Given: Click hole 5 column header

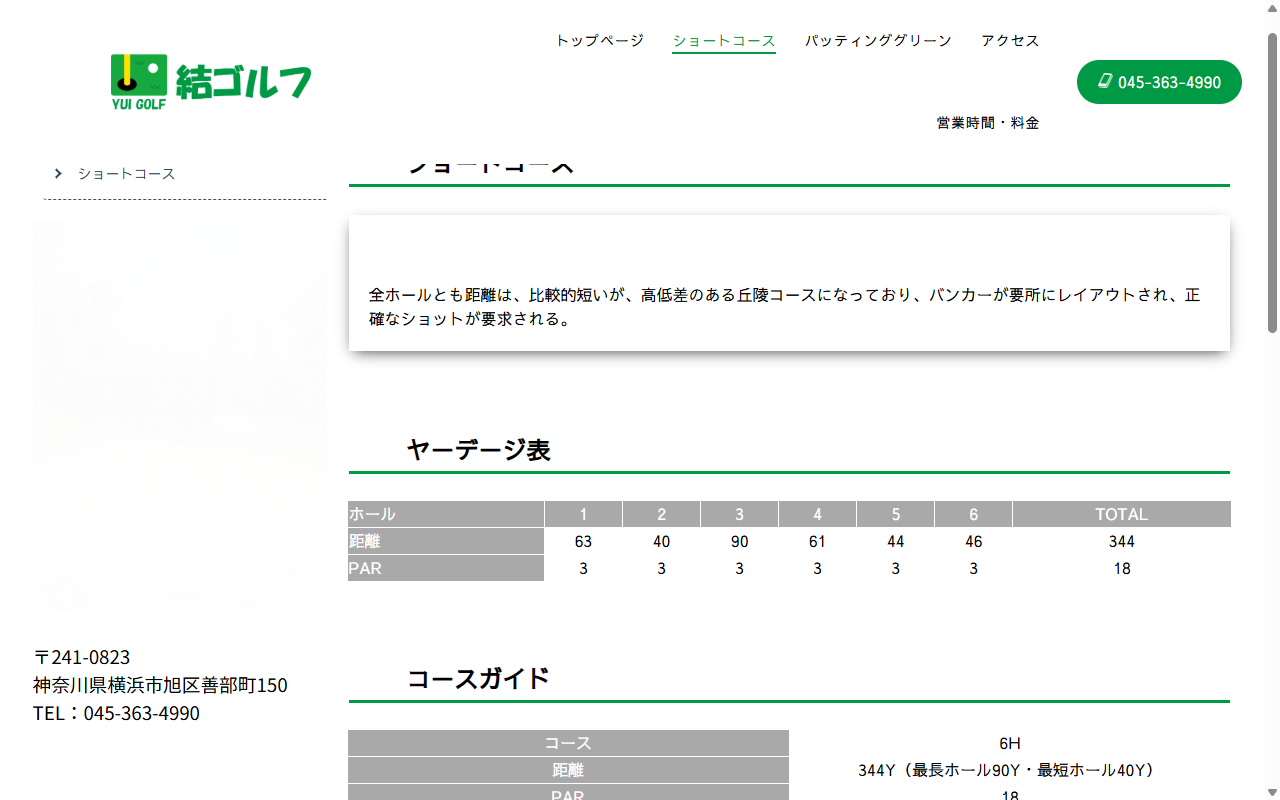Looking at the screenshot, I should tap(896, 514).
